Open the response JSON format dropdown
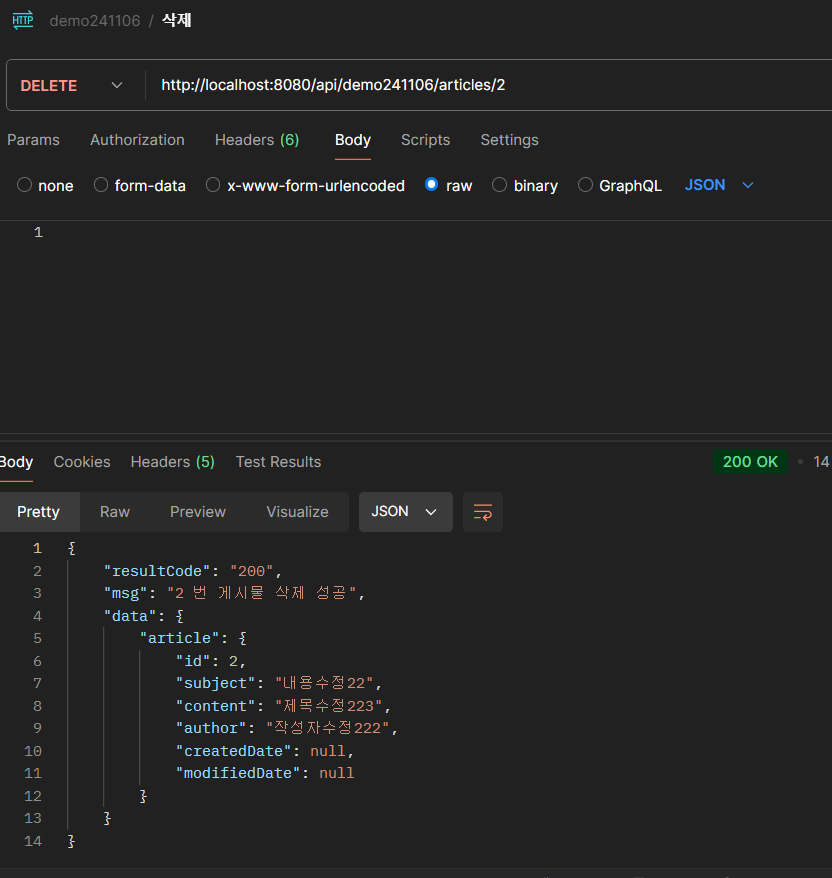 pos(405,512)
